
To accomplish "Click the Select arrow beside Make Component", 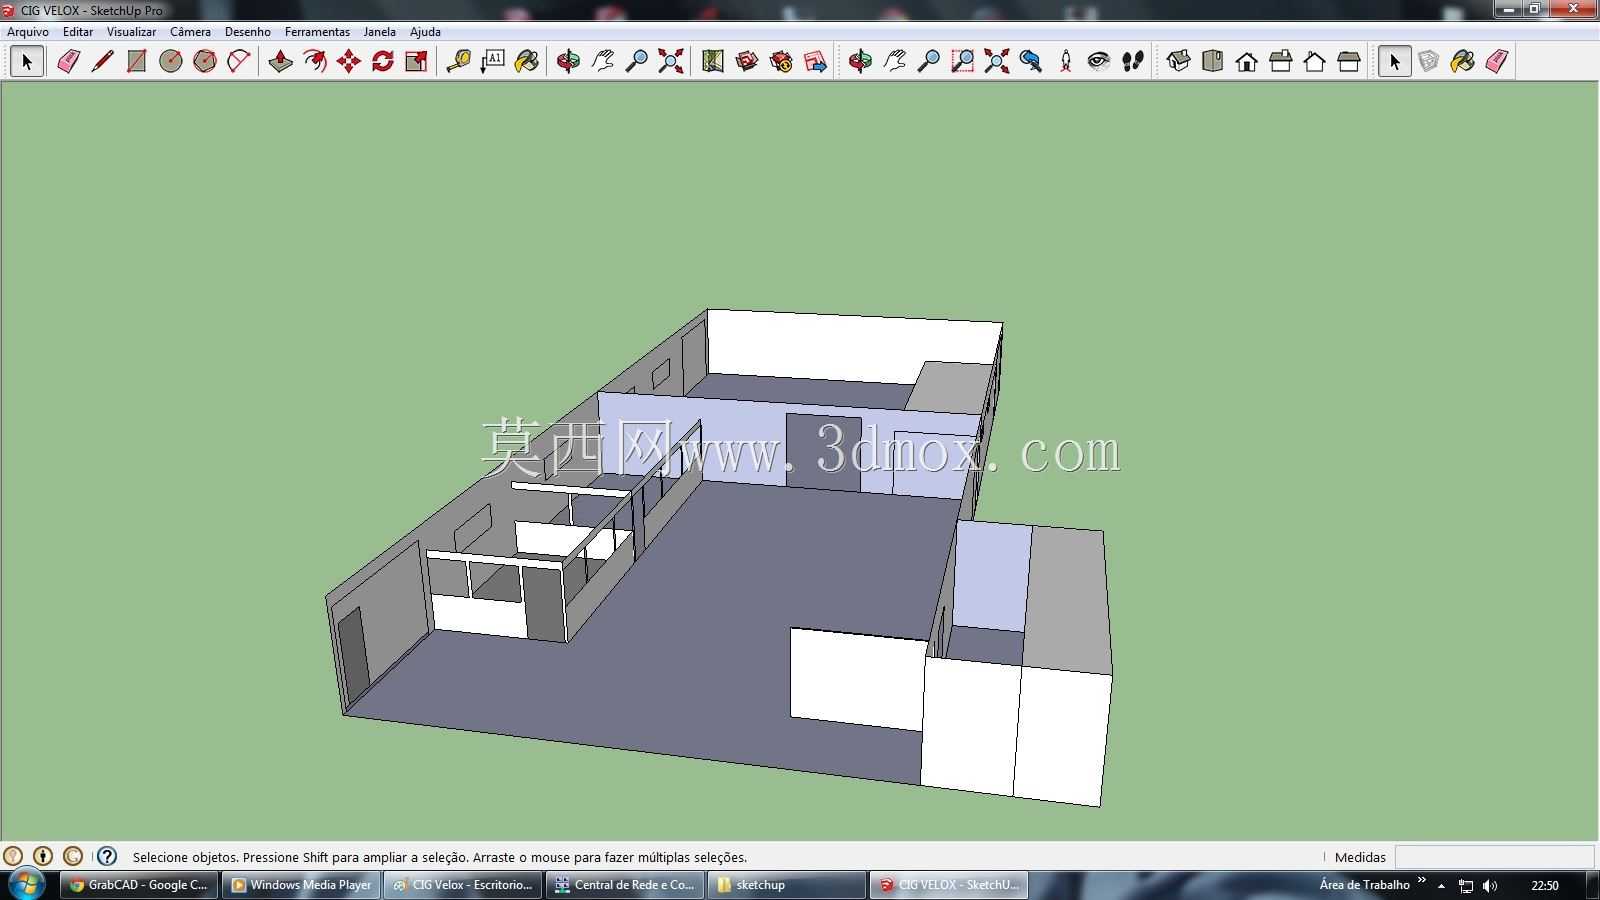I will (1394, 61).
